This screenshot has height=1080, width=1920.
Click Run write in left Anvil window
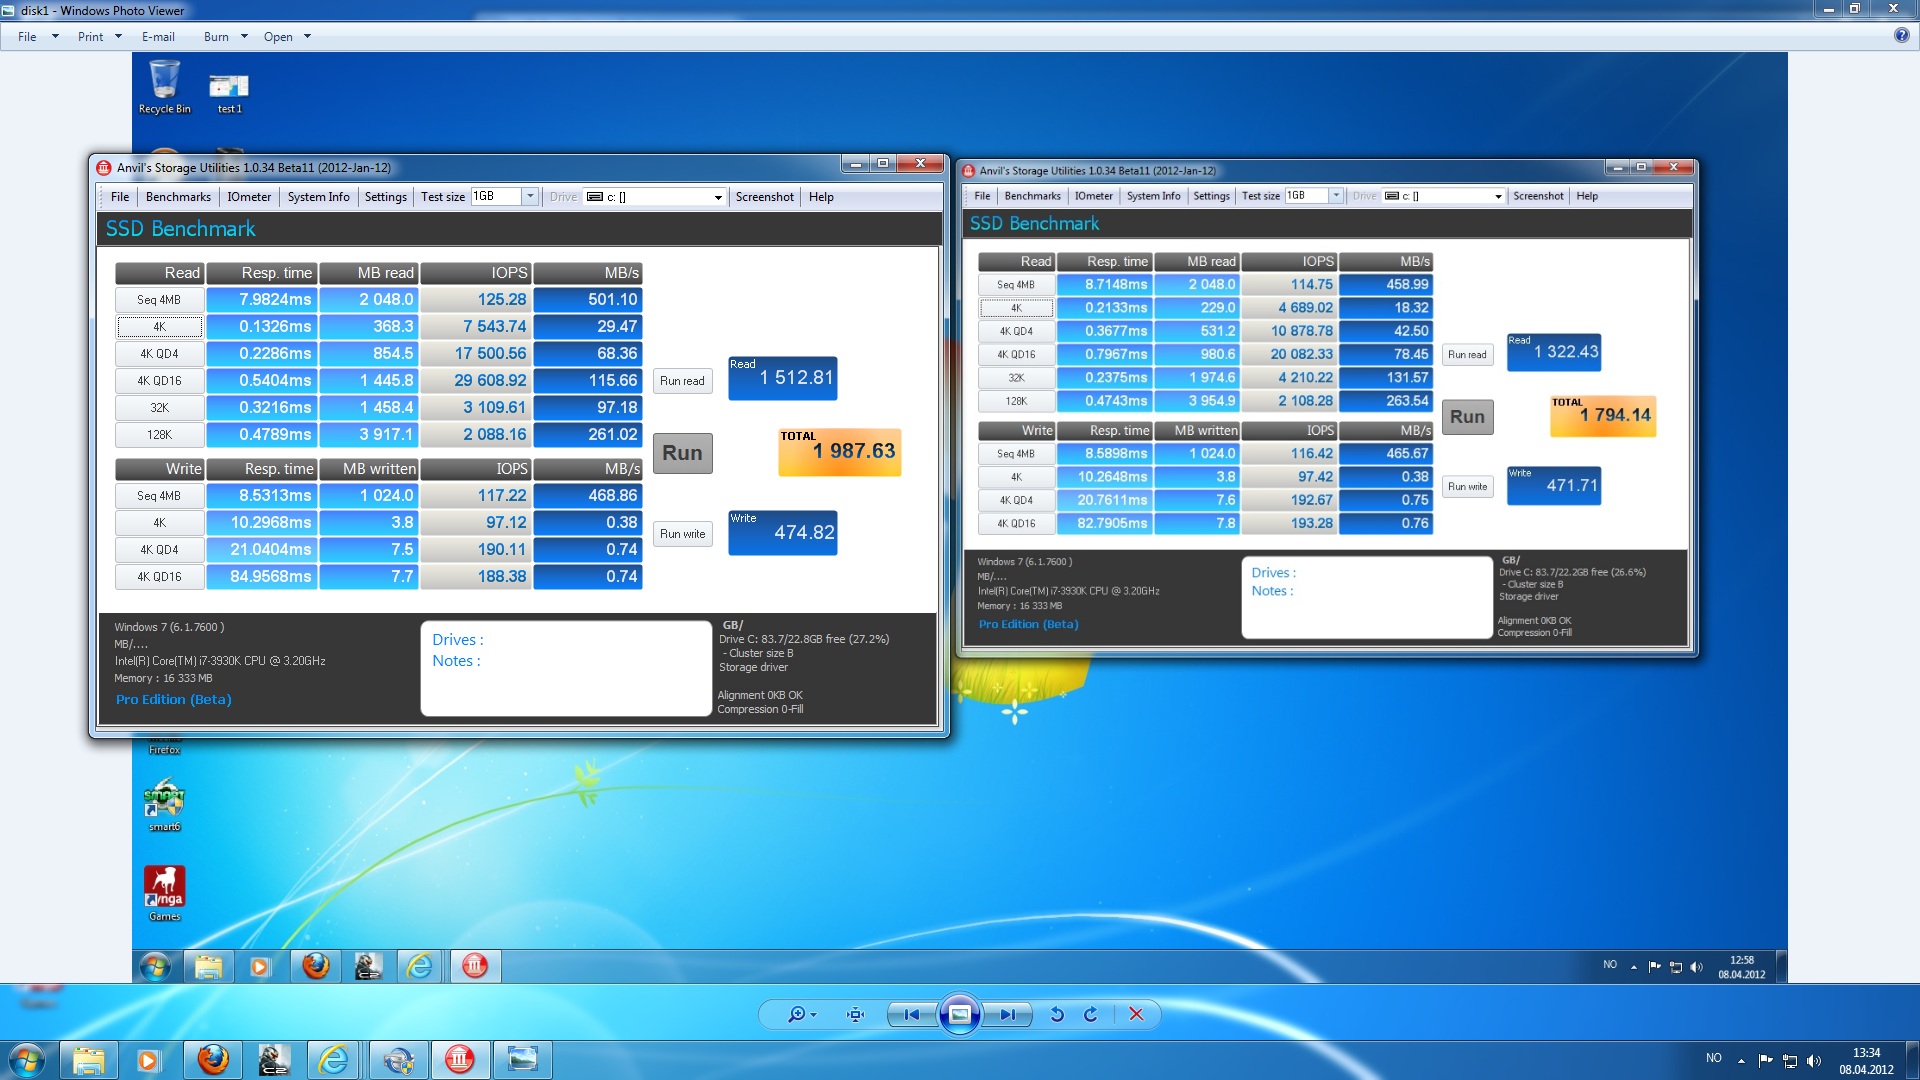coord(682,534)
